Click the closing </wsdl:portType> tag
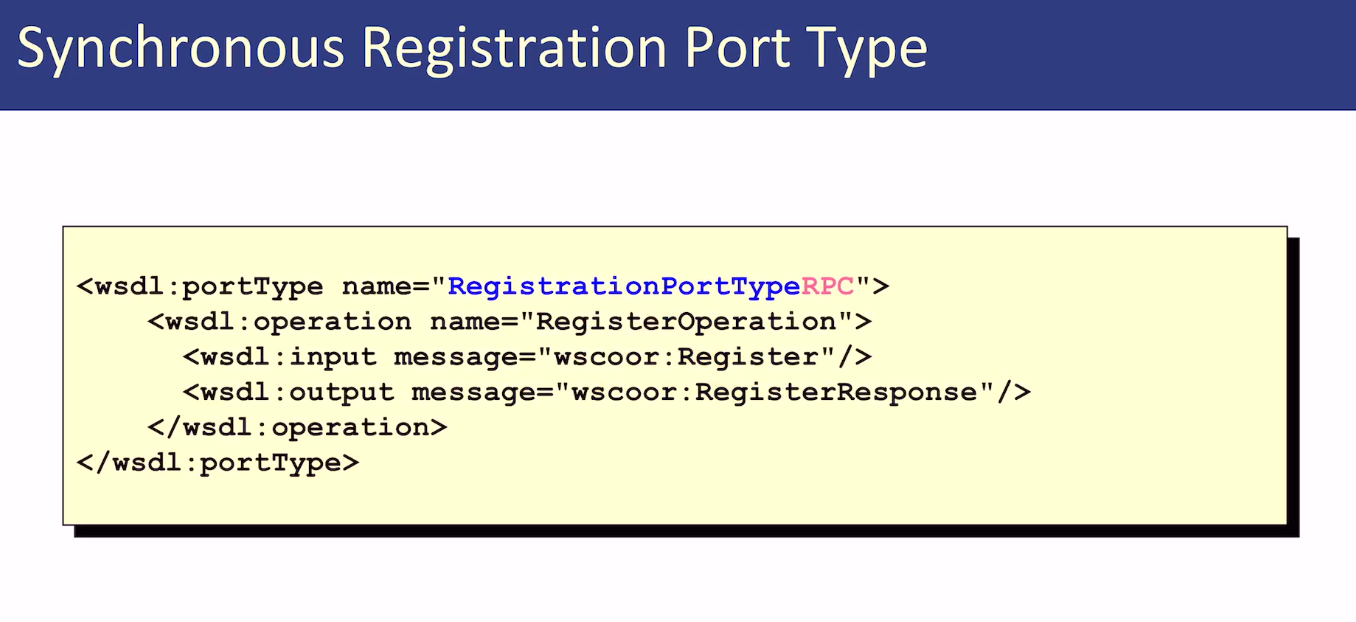This screenshot has height=622, width=1356. [x=217, y=462]
